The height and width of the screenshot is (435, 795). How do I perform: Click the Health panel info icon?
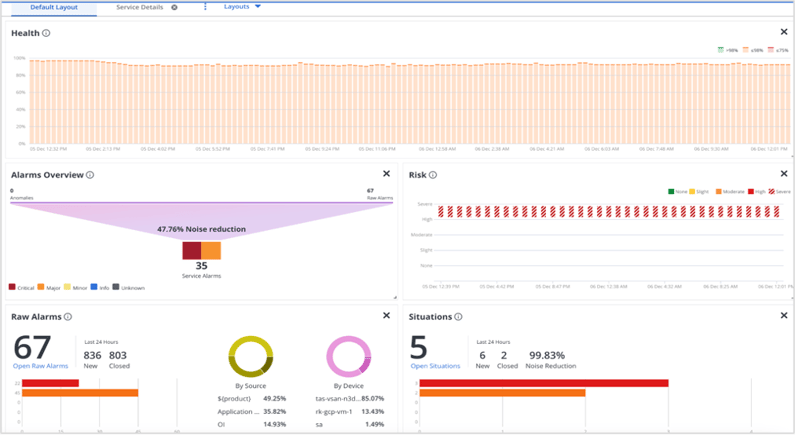point(47,33)
